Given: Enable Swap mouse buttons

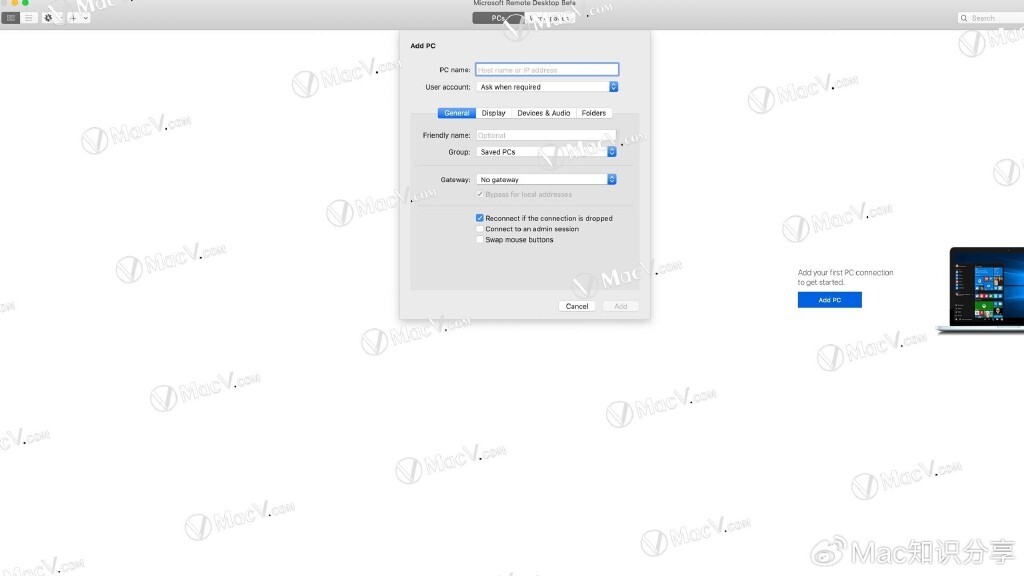Looking at the screenshot, I should [x=480, y=240].
